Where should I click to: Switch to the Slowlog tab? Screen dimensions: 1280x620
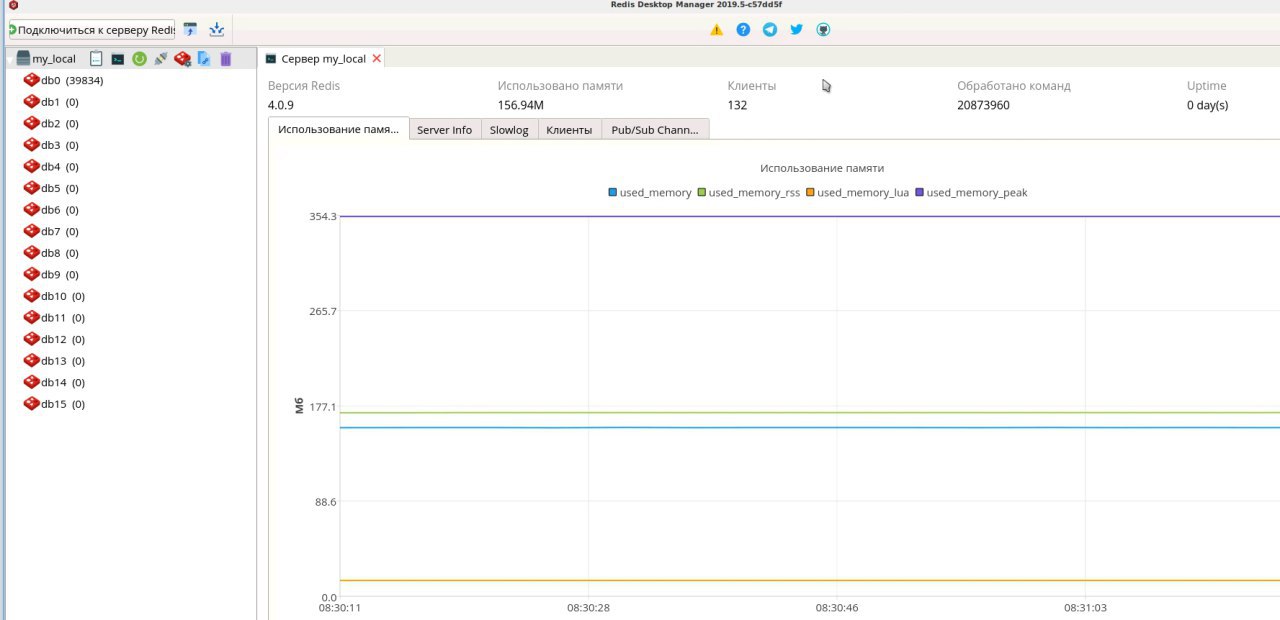click(x=509, y=130)
